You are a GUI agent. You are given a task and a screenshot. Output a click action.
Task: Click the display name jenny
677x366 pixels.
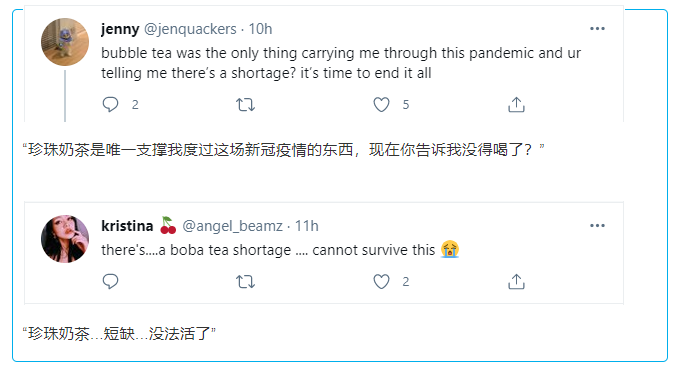click(x=120, y=29)
